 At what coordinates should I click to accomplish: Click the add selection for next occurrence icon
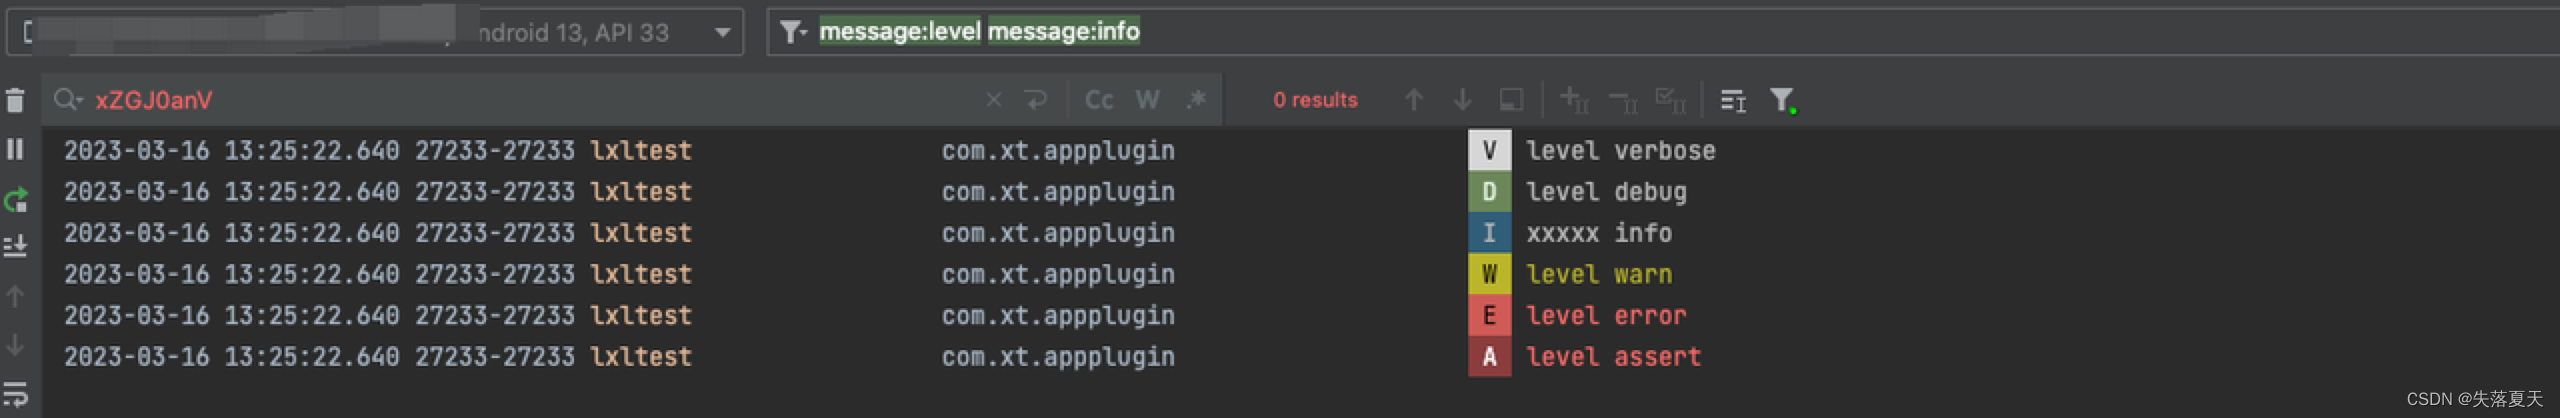pyautogui.click(x=1574, y=100)
